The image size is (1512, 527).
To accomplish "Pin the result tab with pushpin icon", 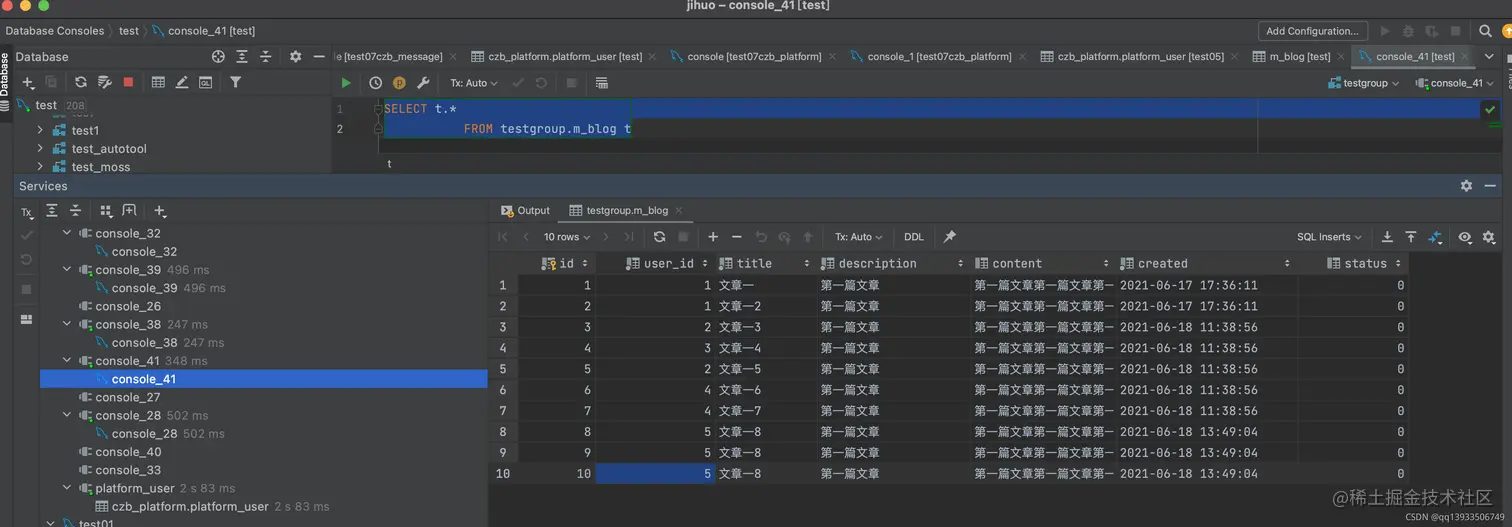I will [x=950, y=237].
